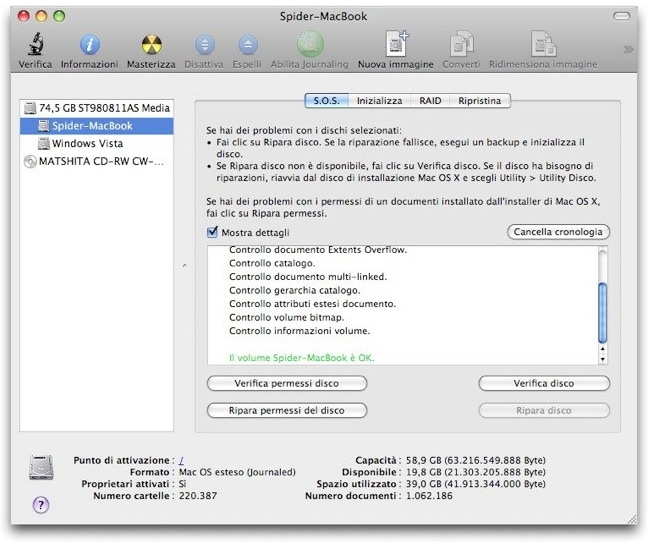Click the Numero cartelle value 220.387
Viewport: 648px width, 548px height.
[198, 496]
